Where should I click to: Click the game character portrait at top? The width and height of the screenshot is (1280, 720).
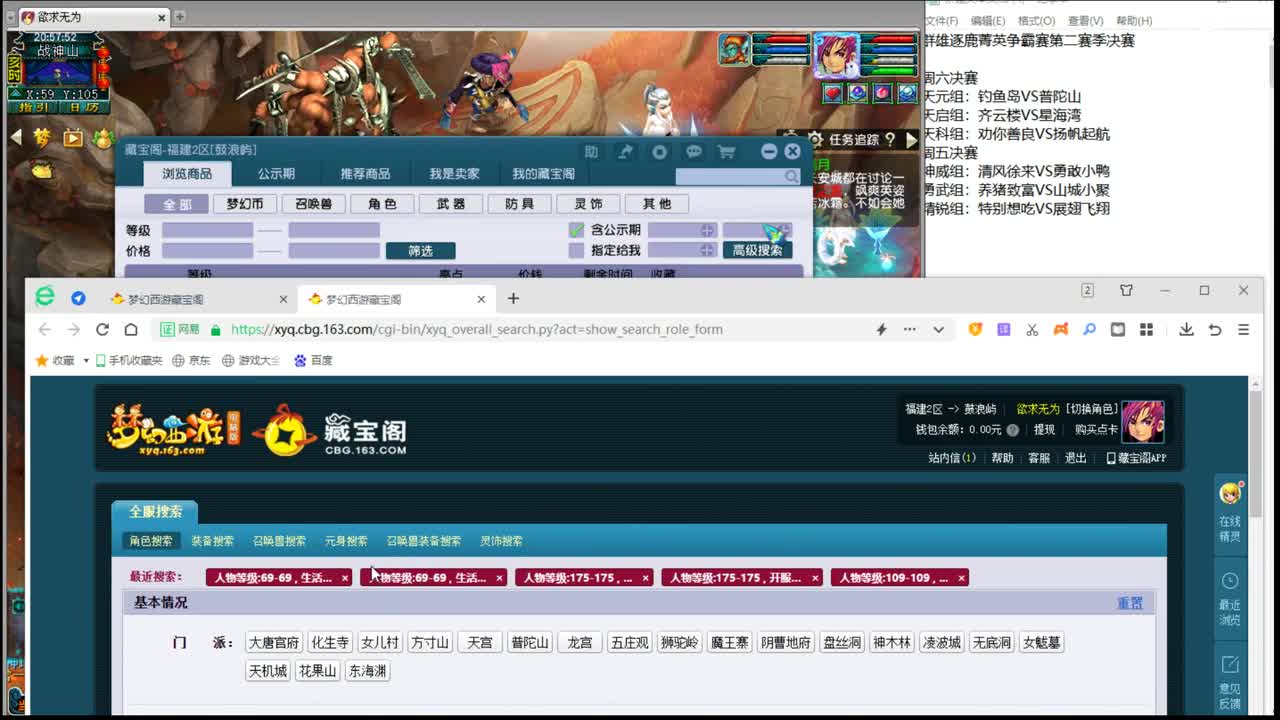836,55
